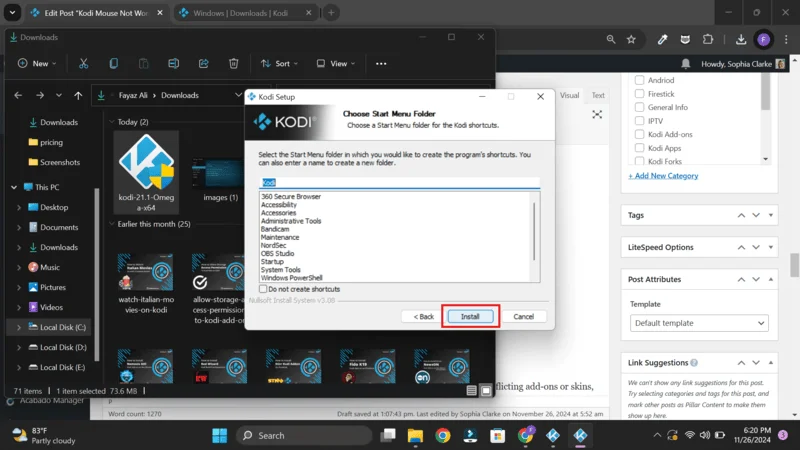The height and width of the screenshot is (450, 800).
Task: Select Bandicam in folder list
Action: point(275,229)
